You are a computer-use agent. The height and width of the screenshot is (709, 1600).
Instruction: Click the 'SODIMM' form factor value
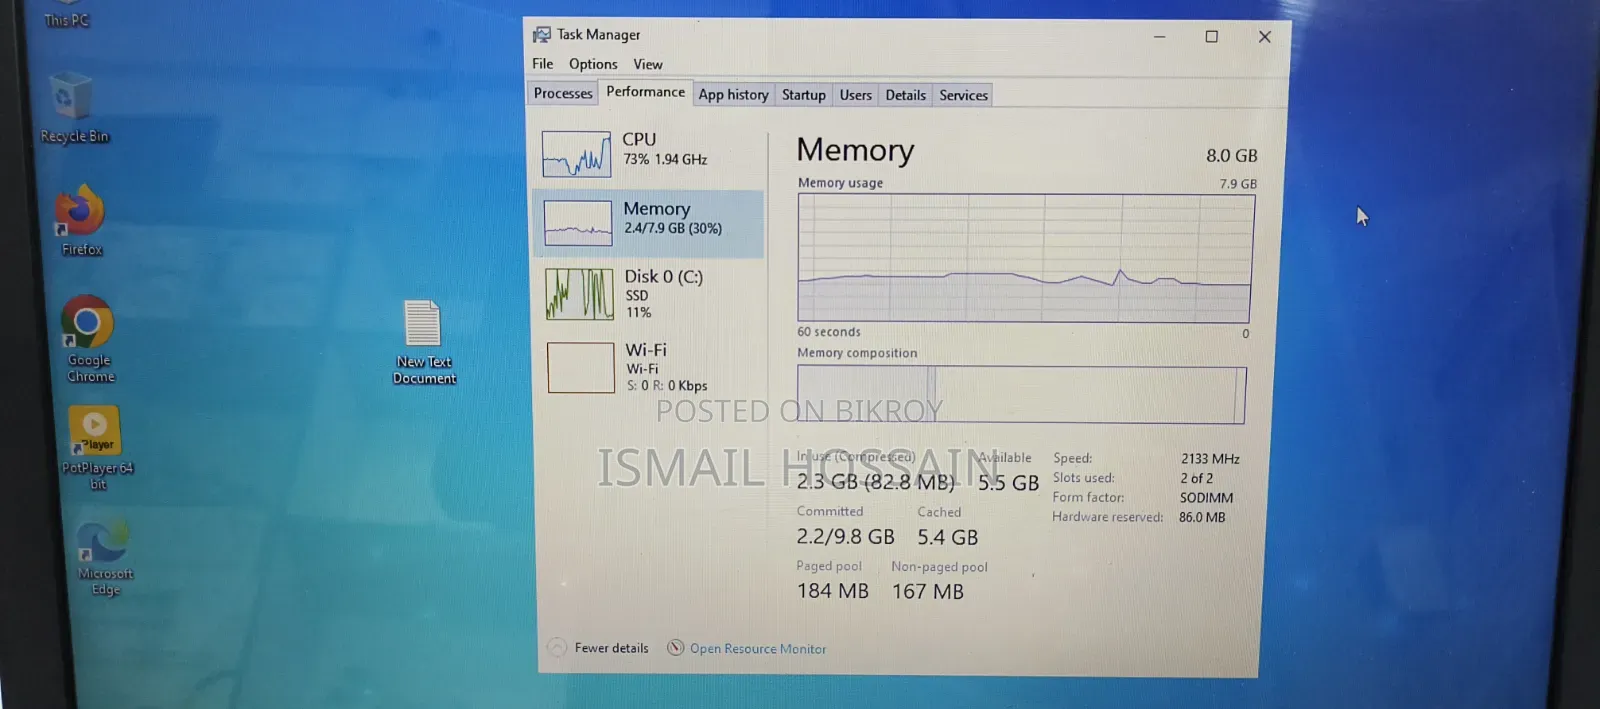coord(1206,498)
